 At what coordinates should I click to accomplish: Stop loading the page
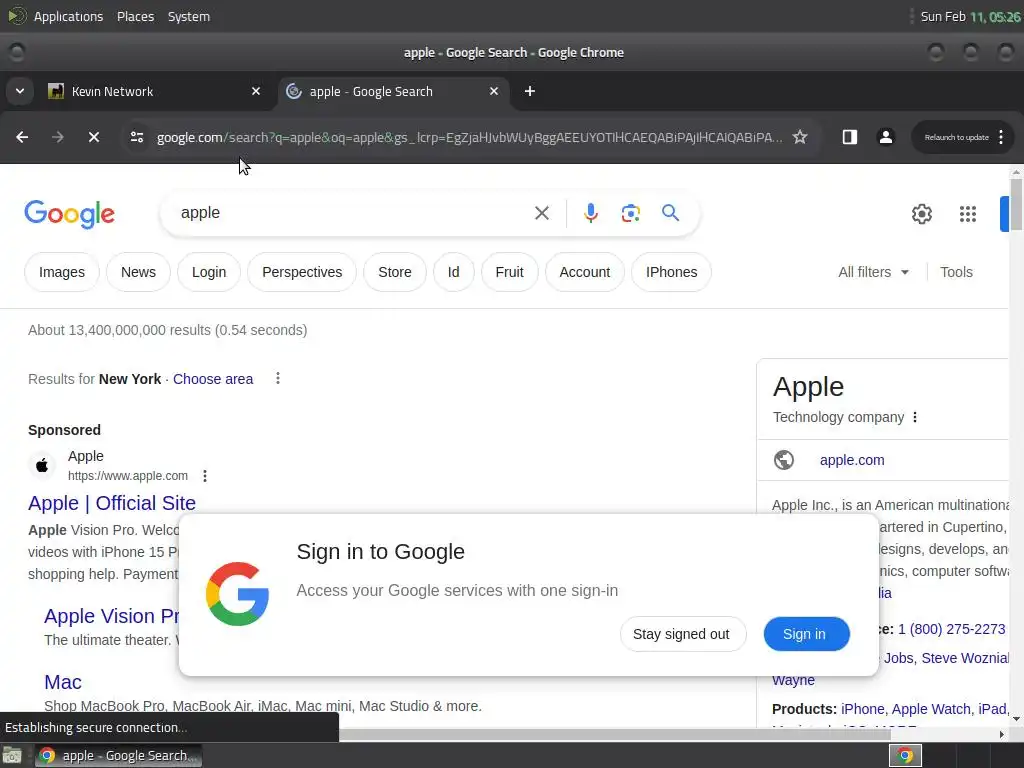pyautogui.click(x=93, y=137)
